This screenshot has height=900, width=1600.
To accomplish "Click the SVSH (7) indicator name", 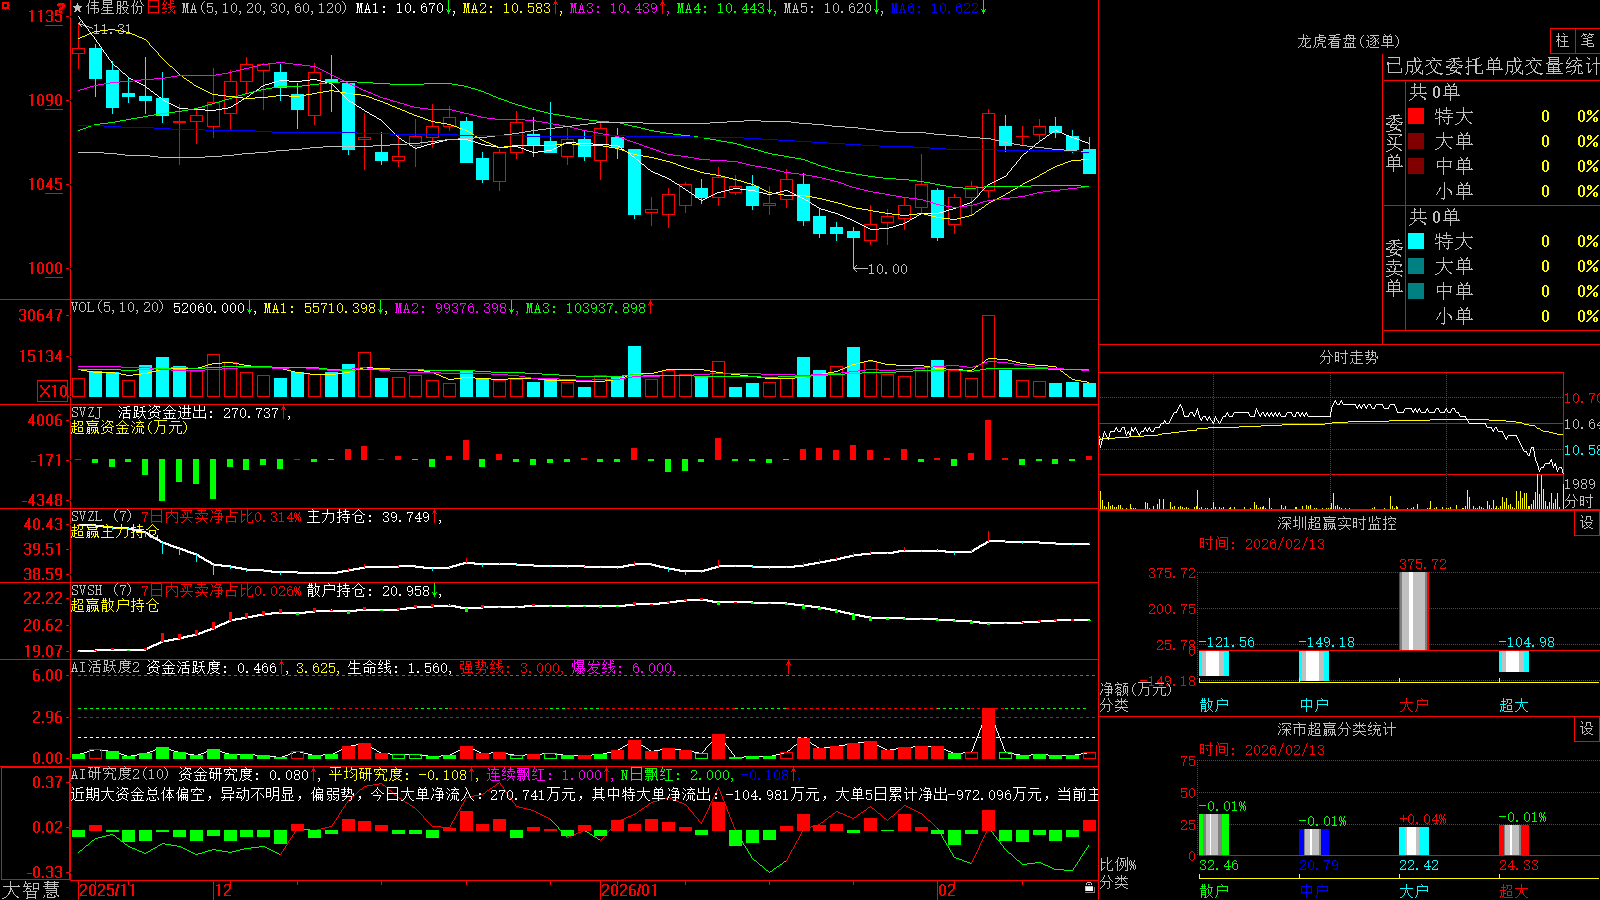I will coord(101,591).
